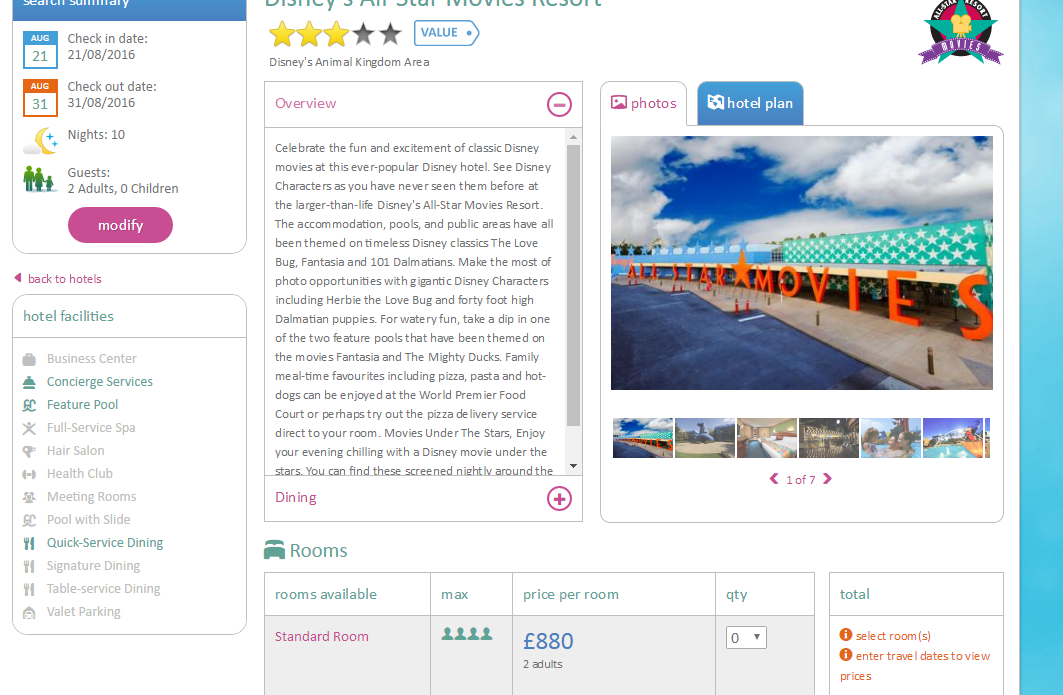Viewport: 1063px width, 695px height.
Task: Open the room qty dropdown
Action: click(746, 637)
